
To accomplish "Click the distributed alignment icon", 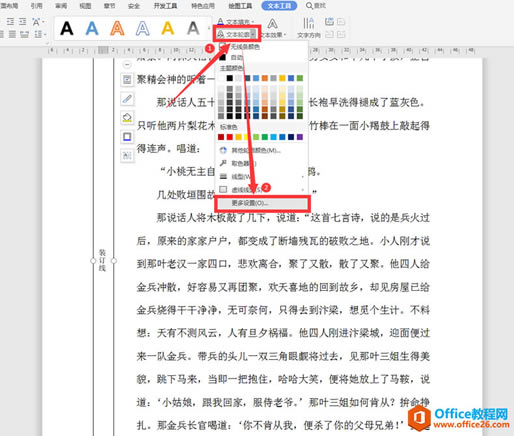I will [x=24, y=34].
